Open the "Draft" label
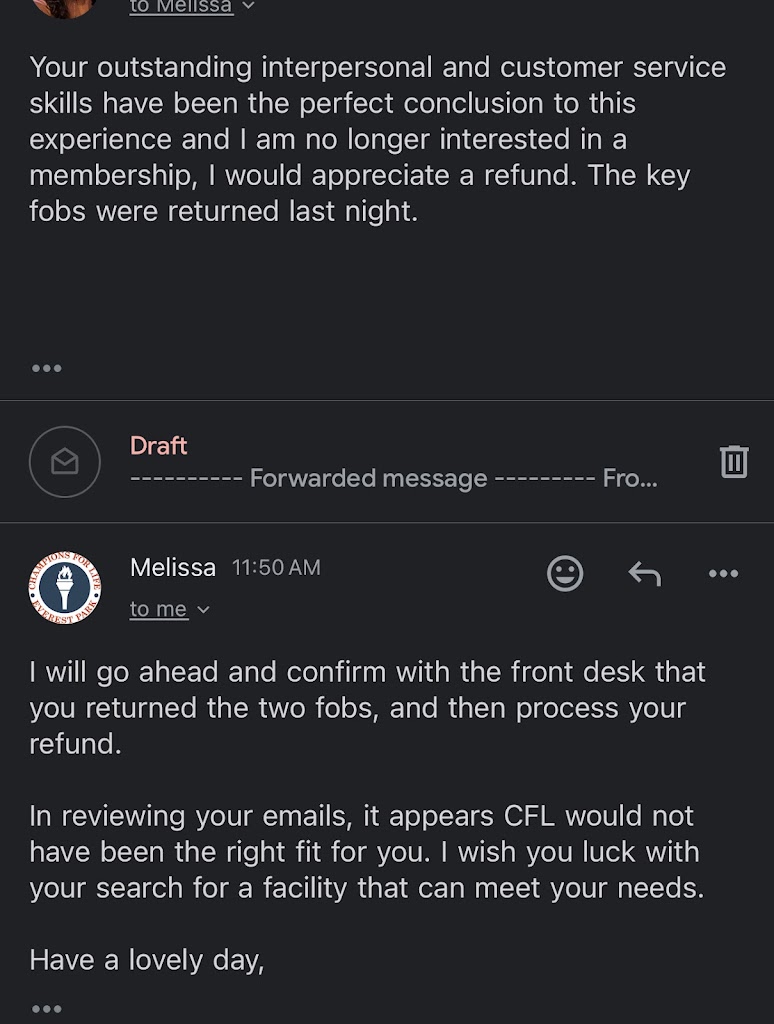Screen dimensions: 774x1024 [159, 445]
